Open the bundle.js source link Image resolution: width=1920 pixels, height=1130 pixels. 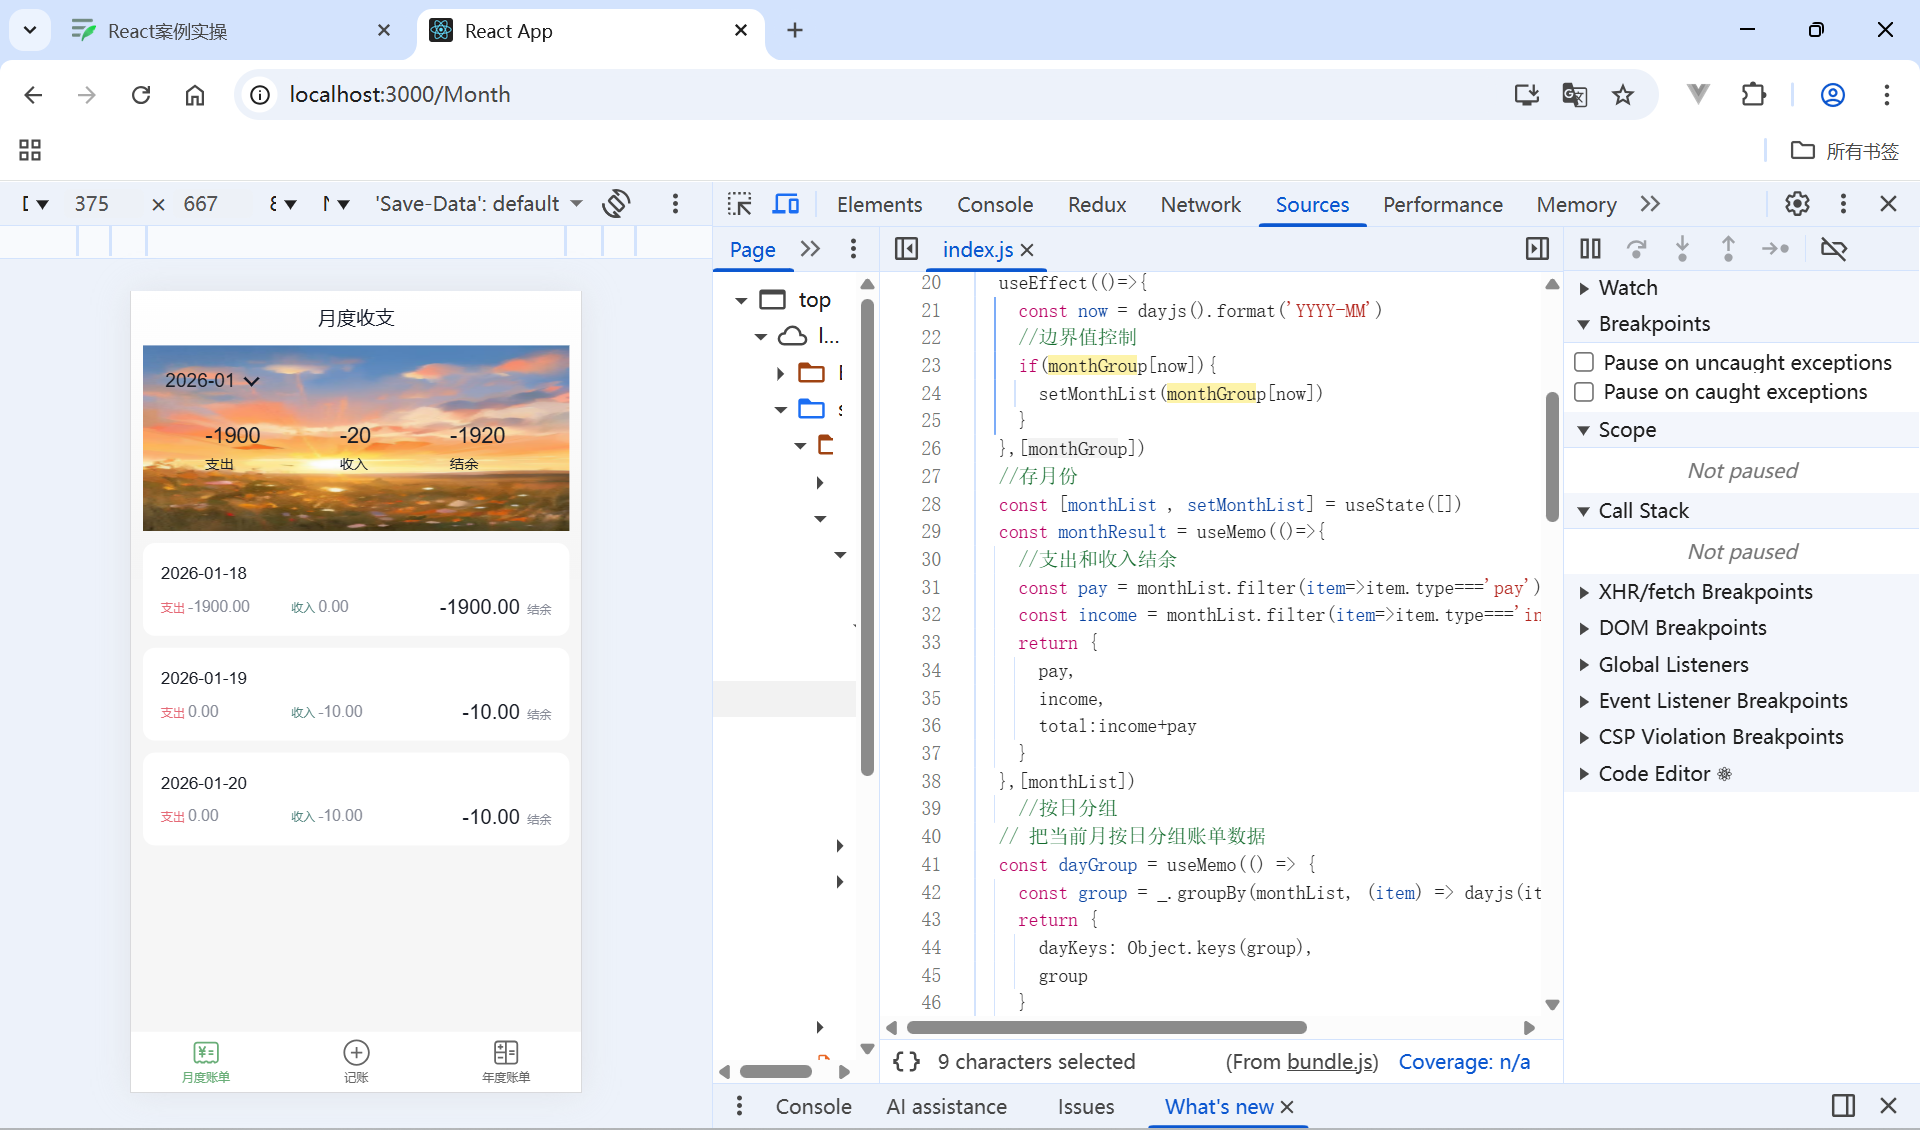pyautogui.click(x=1331, y=1062)
